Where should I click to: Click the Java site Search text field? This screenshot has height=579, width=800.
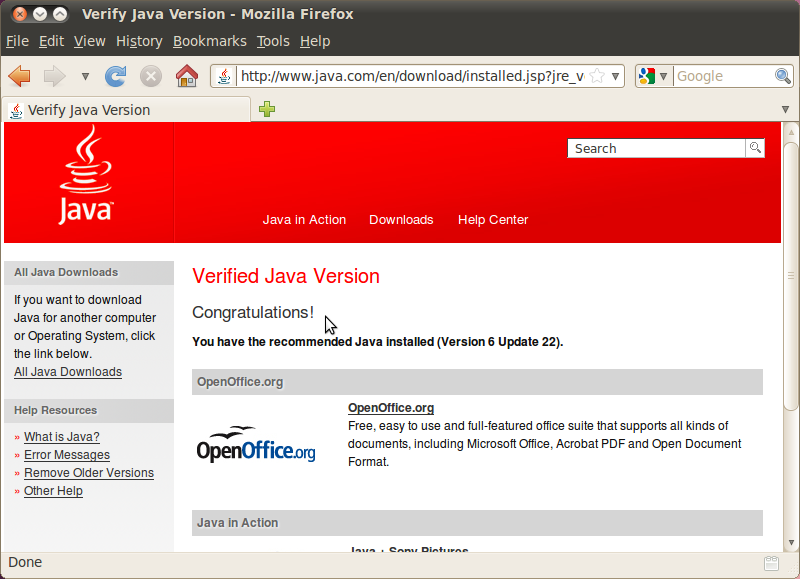pyautogui.click(x=656, y=148)
